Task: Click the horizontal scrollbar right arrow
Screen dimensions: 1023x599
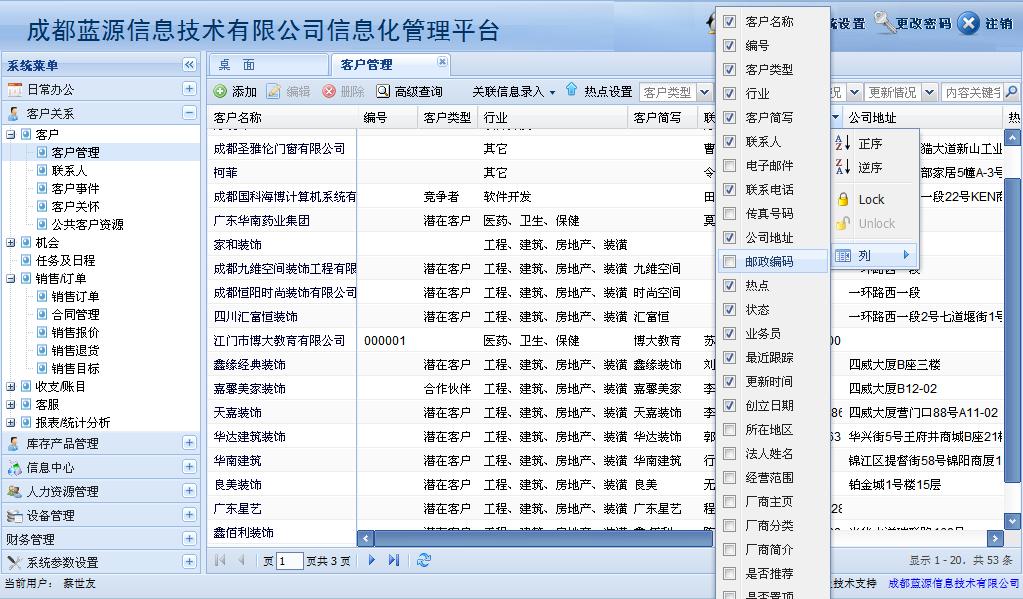Action: (x=995, y=538)
